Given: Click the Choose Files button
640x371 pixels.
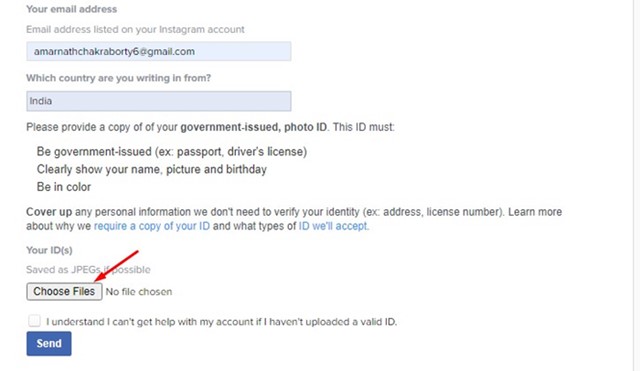Looking at the screenshot, I should [64, 291].
